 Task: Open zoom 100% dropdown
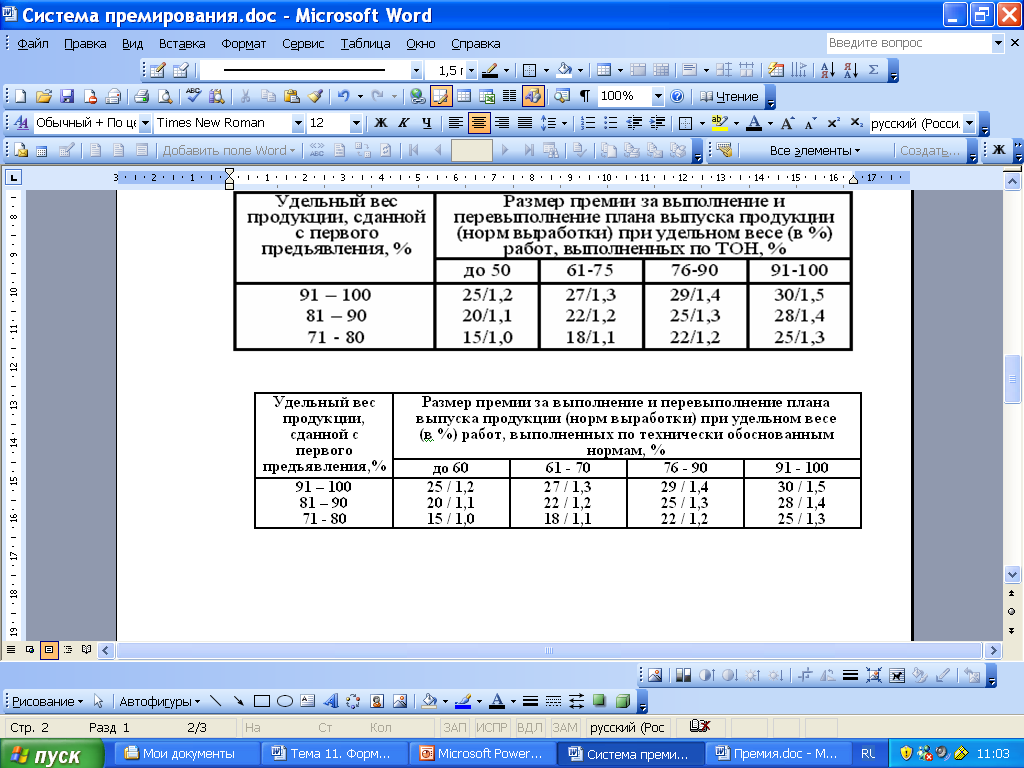click(x=658, y=97)
